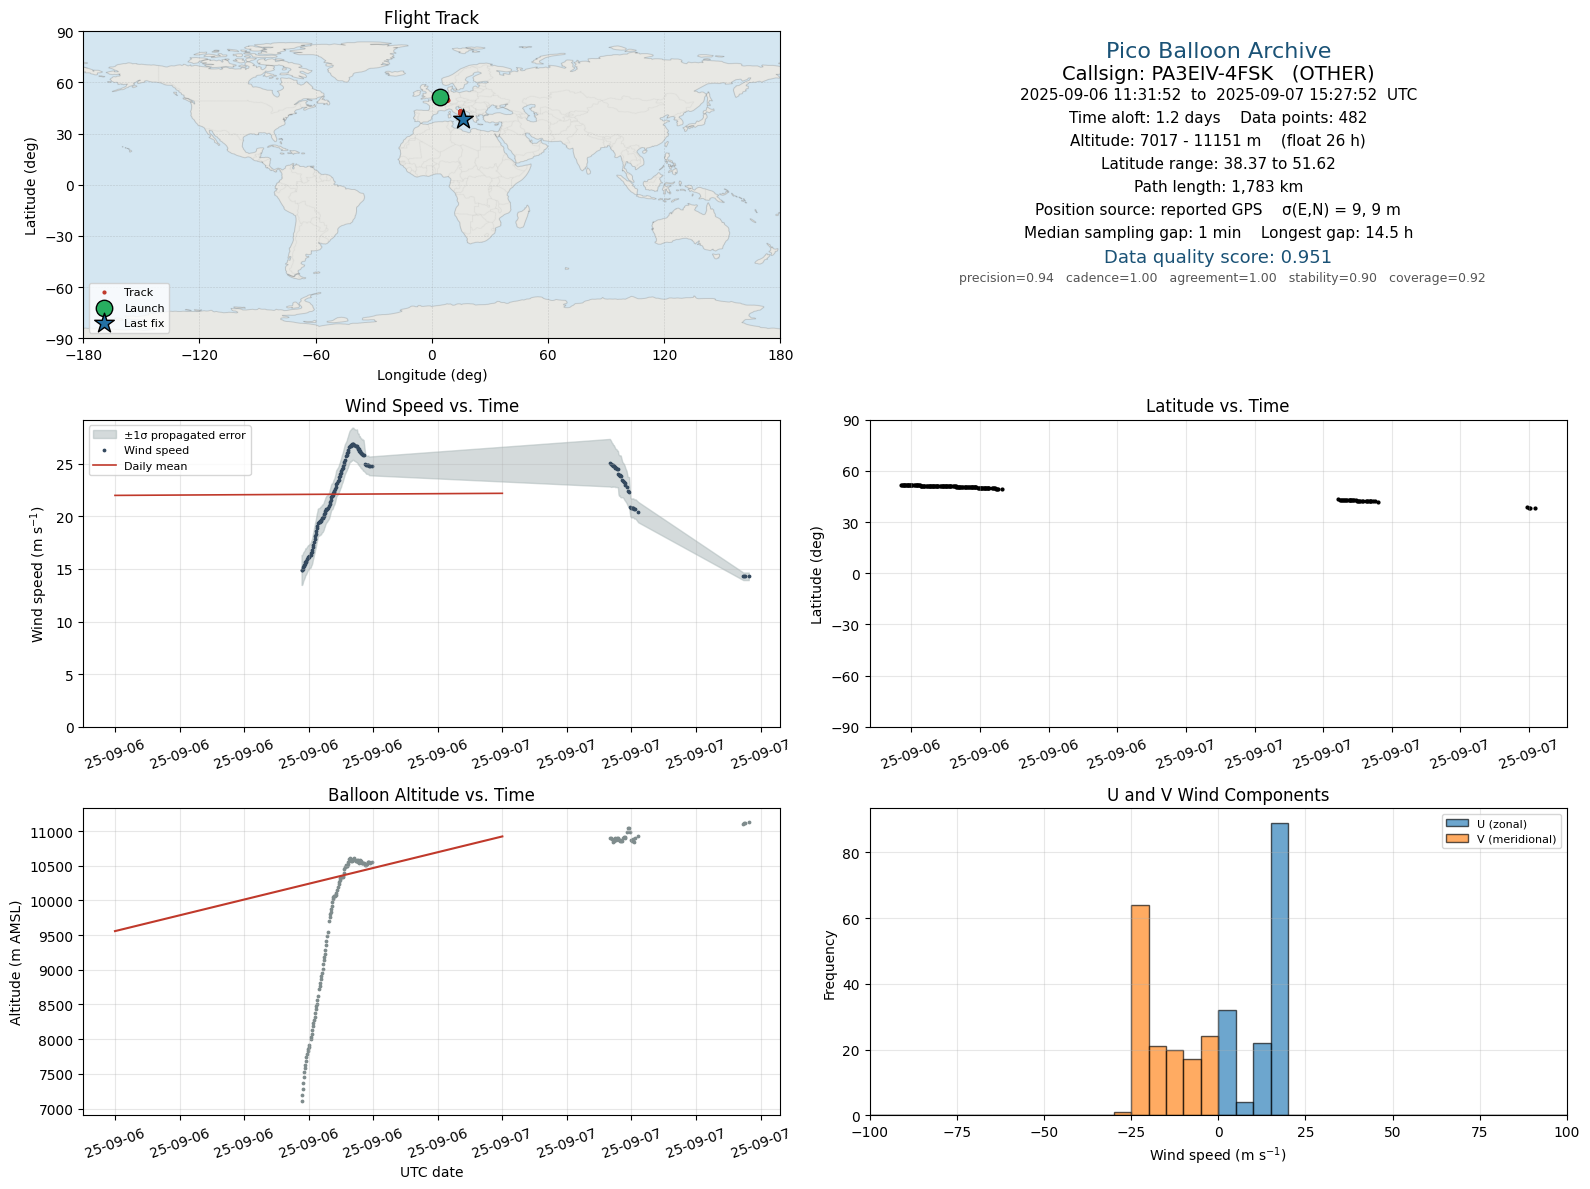Click the "−180" longitude tick label
The height and width of the screenshot is (1189, 1590).
[83, 355]
